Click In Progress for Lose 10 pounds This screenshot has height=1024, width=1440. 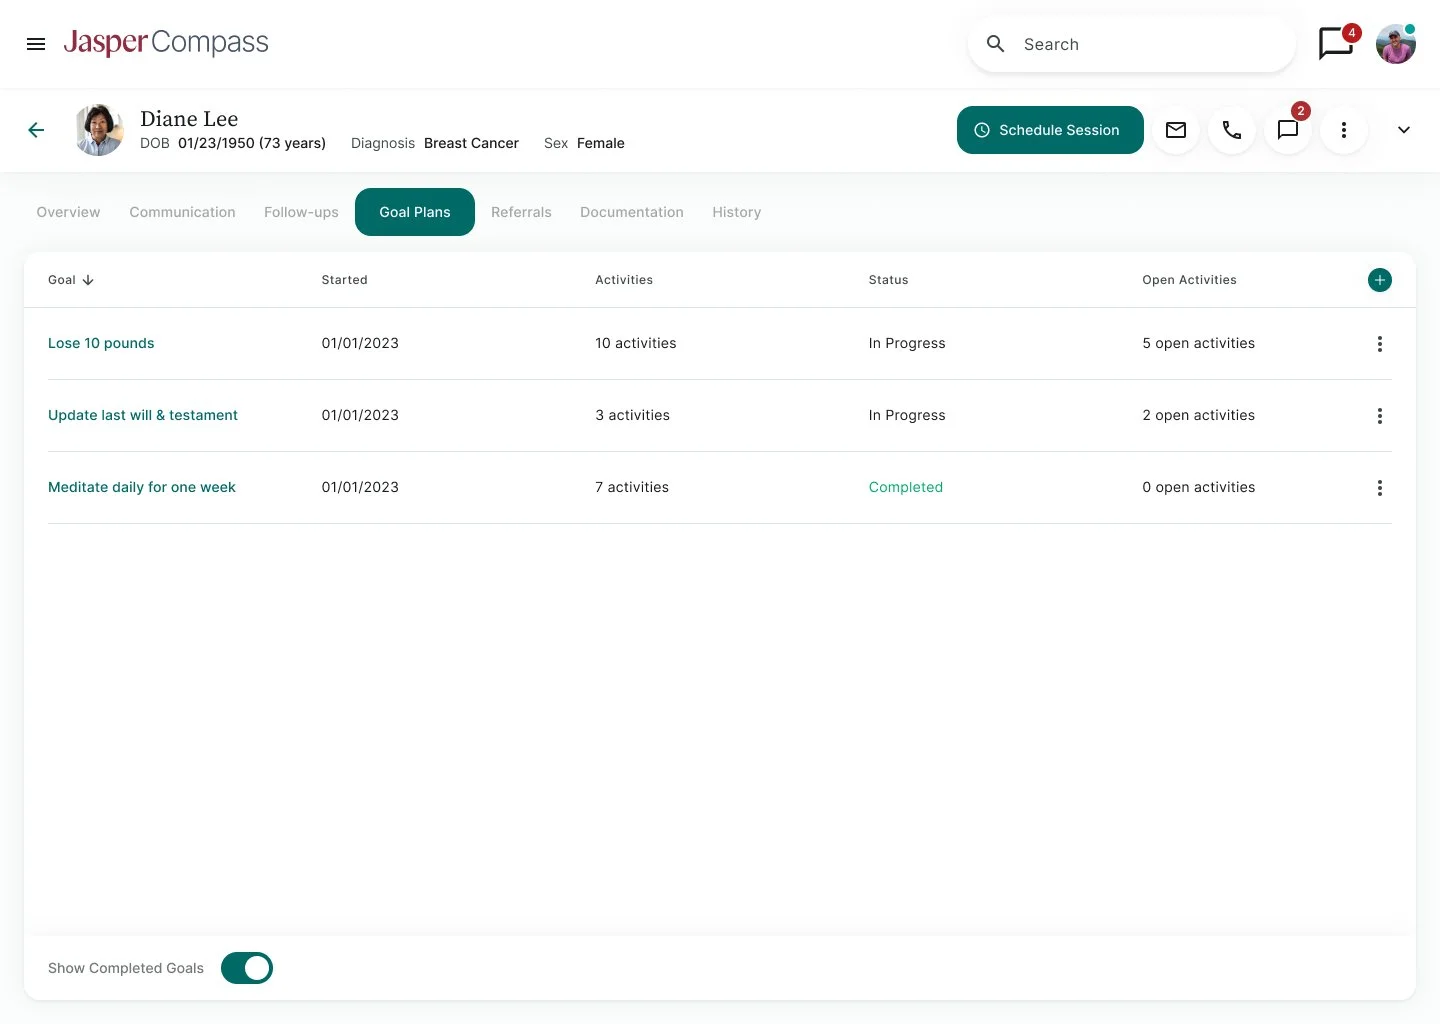[907, 343]
